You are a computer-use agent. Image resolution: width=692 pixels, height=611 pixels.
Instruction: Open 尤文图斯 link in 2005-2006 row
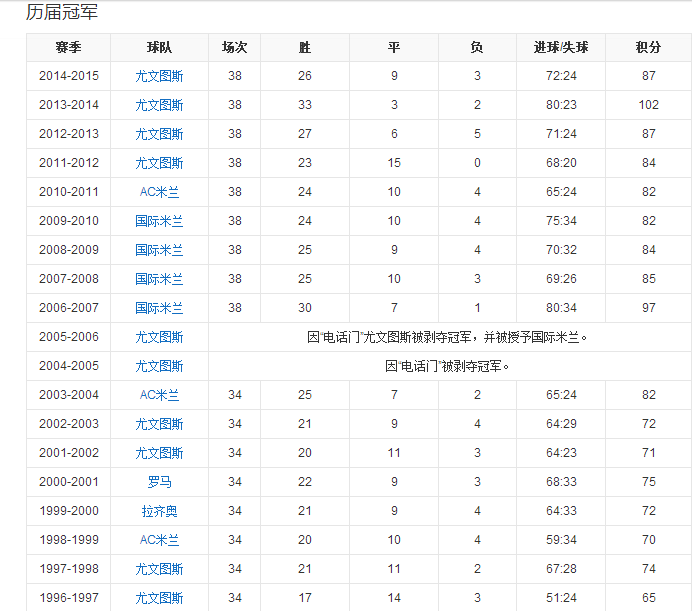(x=159, y=337)
